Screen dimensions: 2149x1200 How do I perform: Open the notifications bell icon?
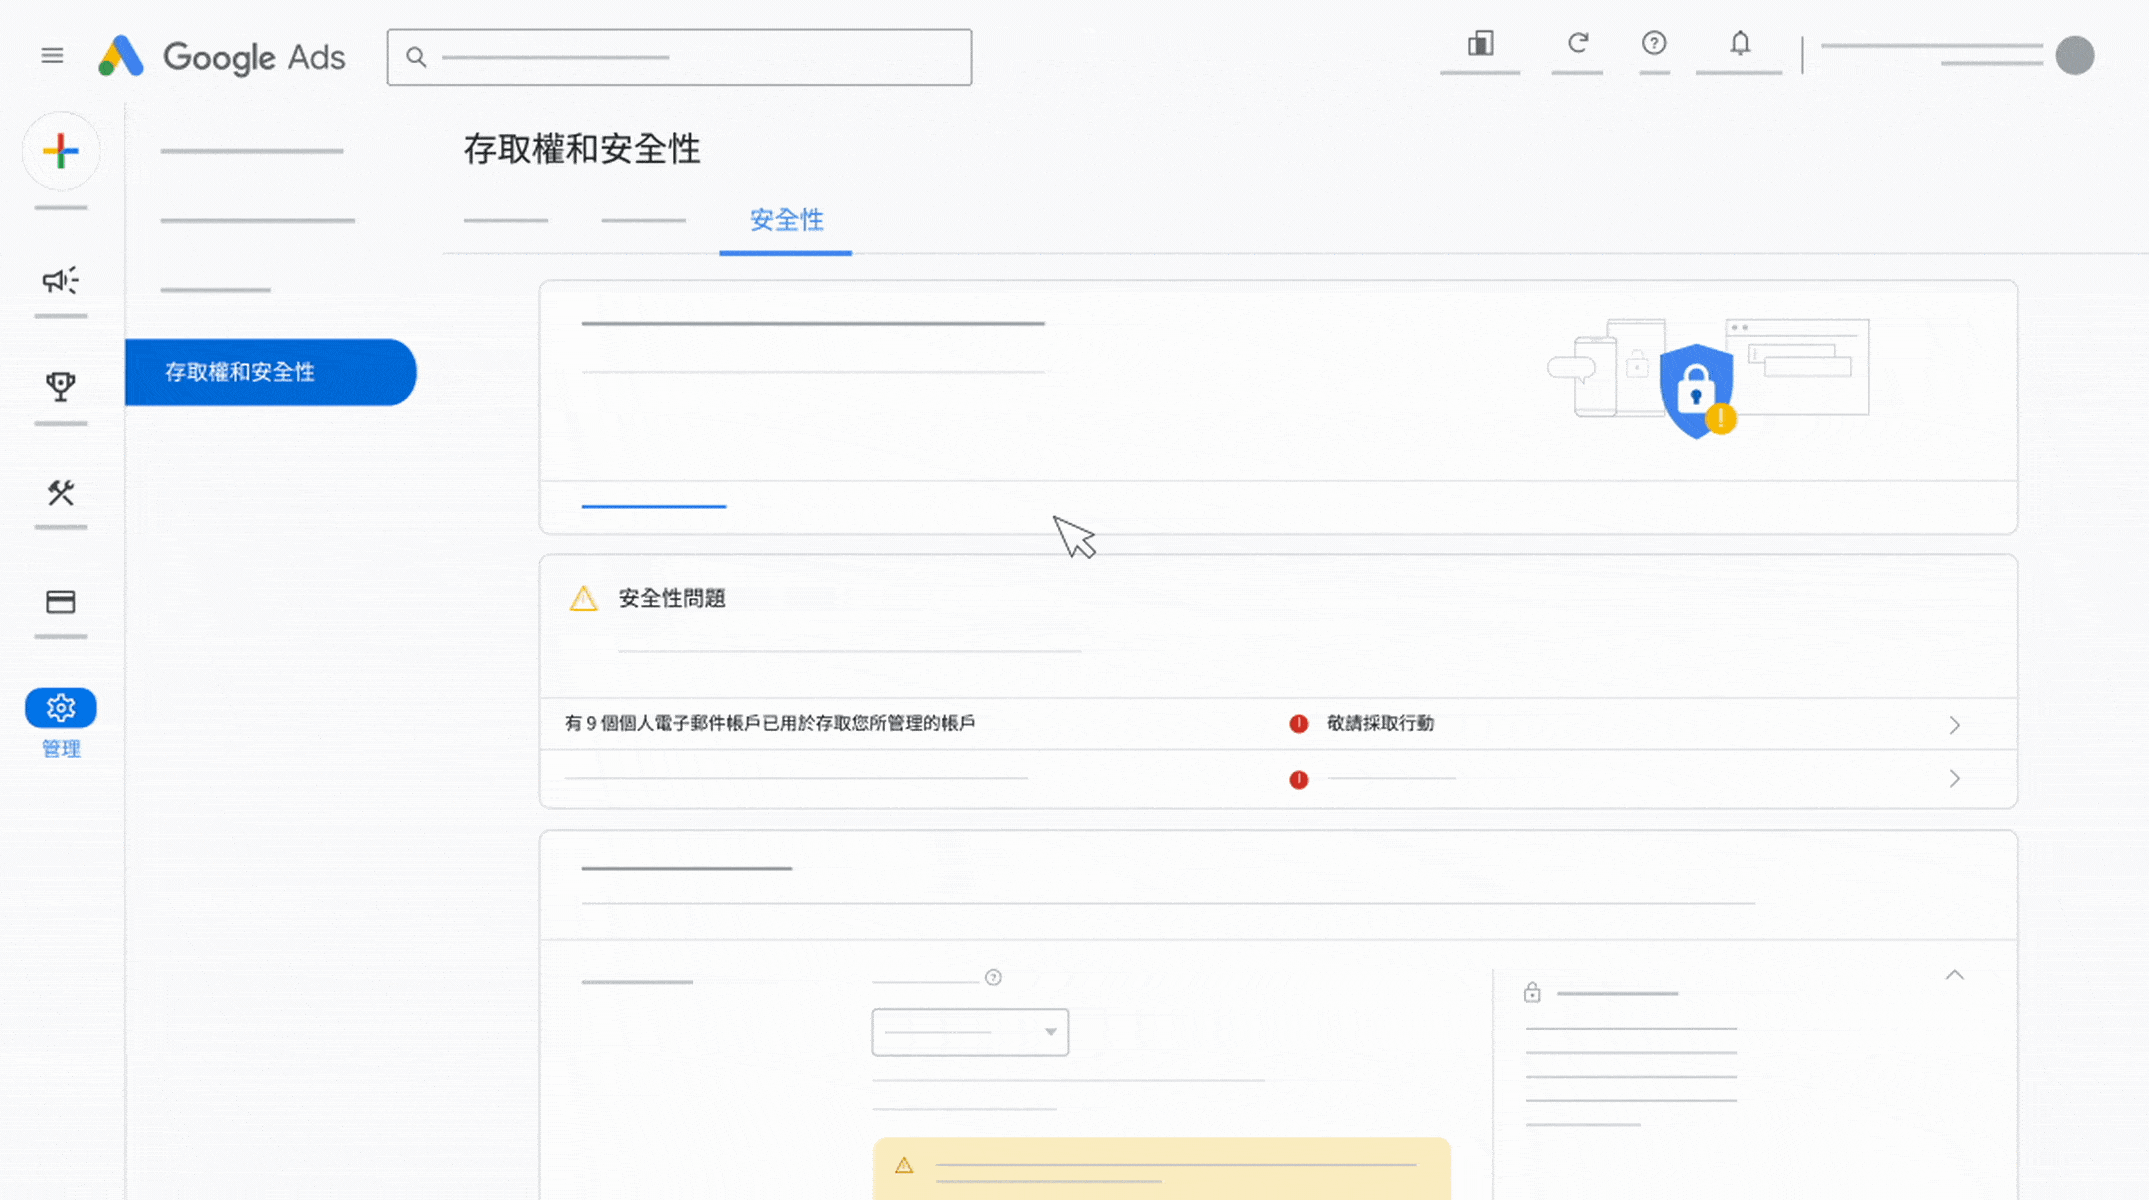point(1740,44)
